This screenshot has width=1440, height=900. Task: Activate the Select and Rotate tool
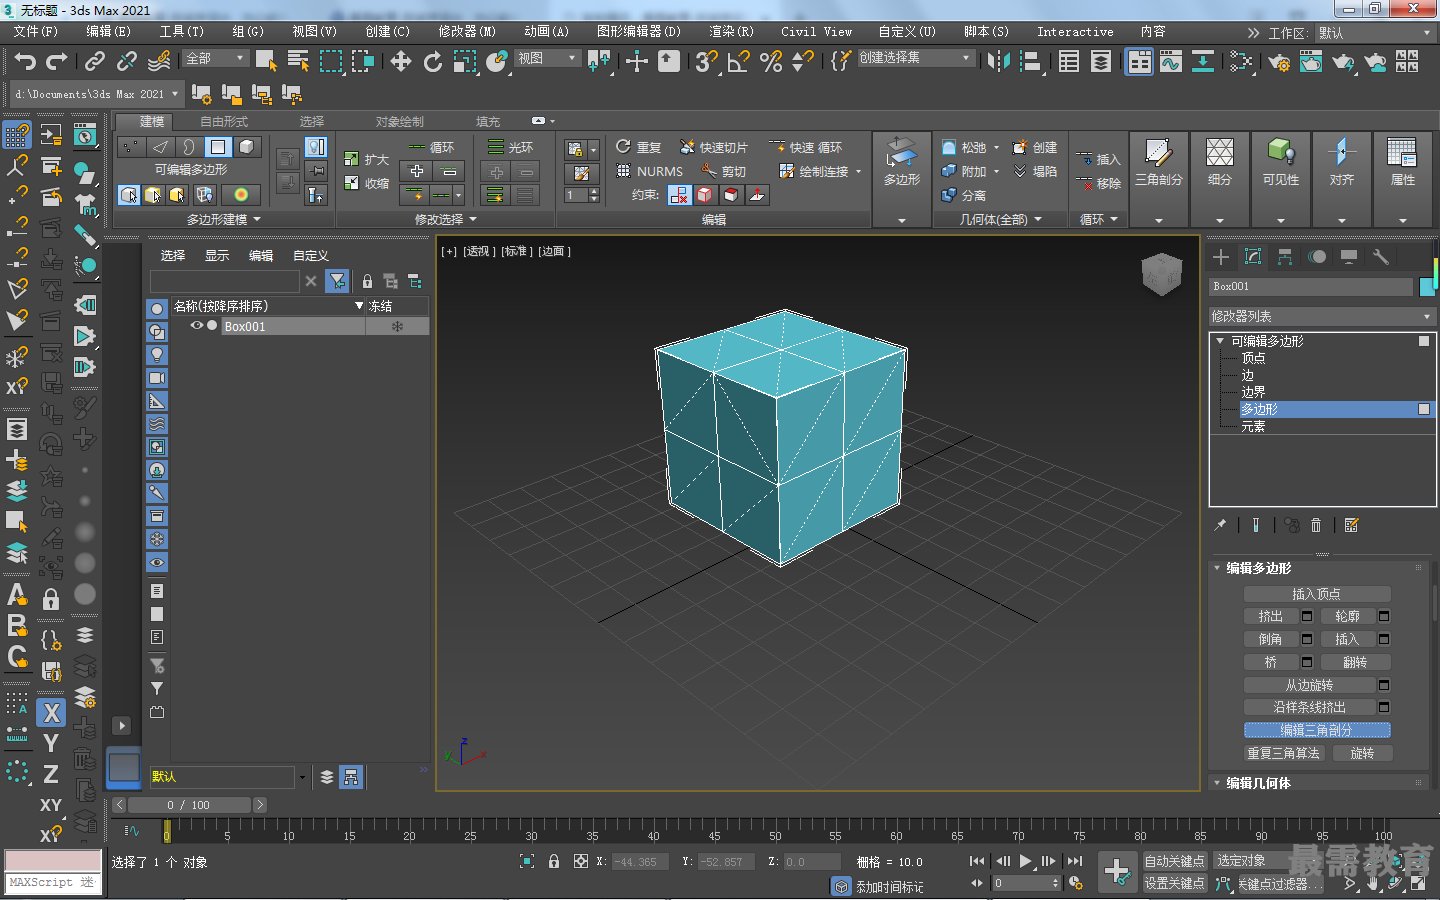[433, 62]
